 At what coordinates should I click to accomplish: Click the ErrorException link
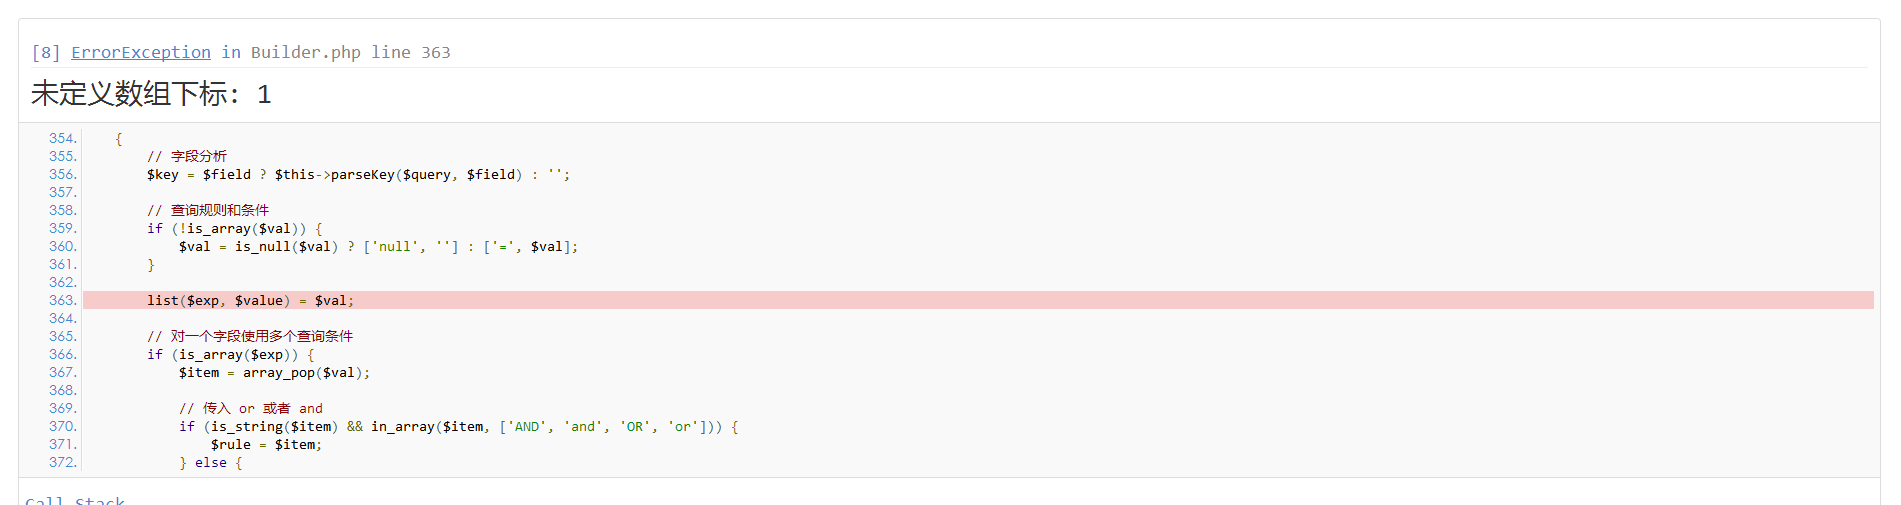coord(140,52)
